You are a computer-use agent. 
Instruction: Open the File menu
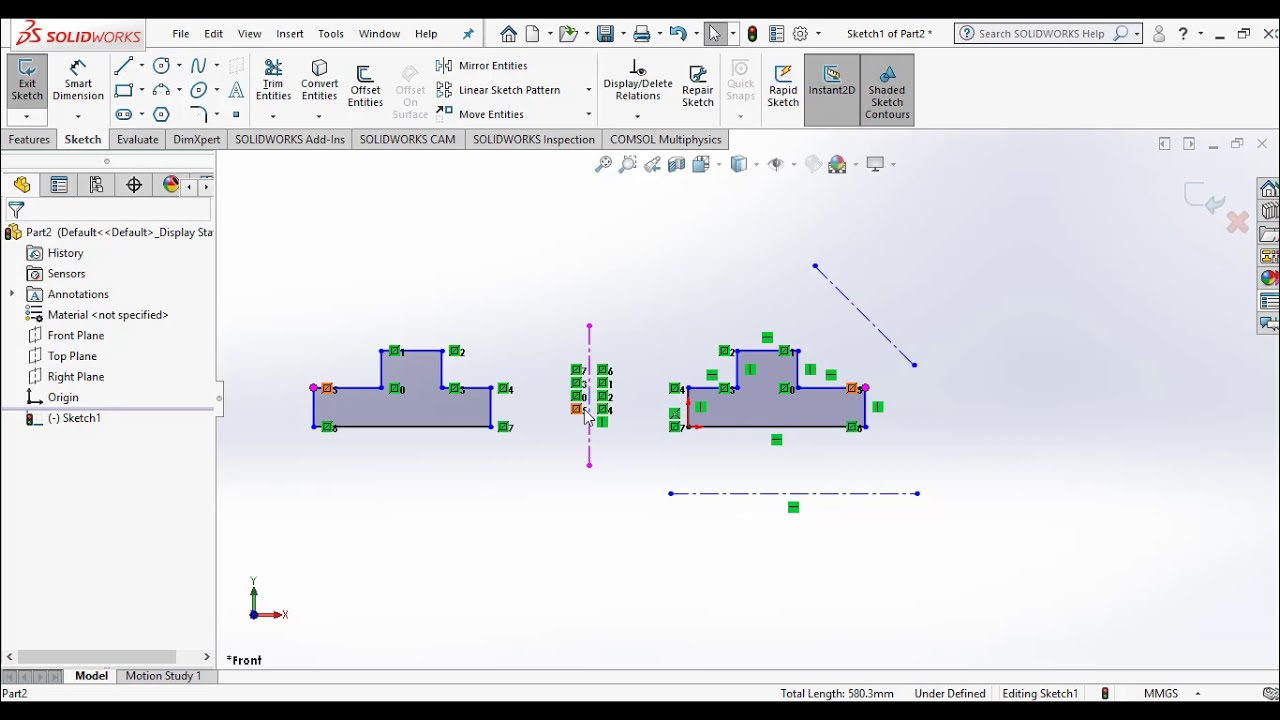coord(181,34)
